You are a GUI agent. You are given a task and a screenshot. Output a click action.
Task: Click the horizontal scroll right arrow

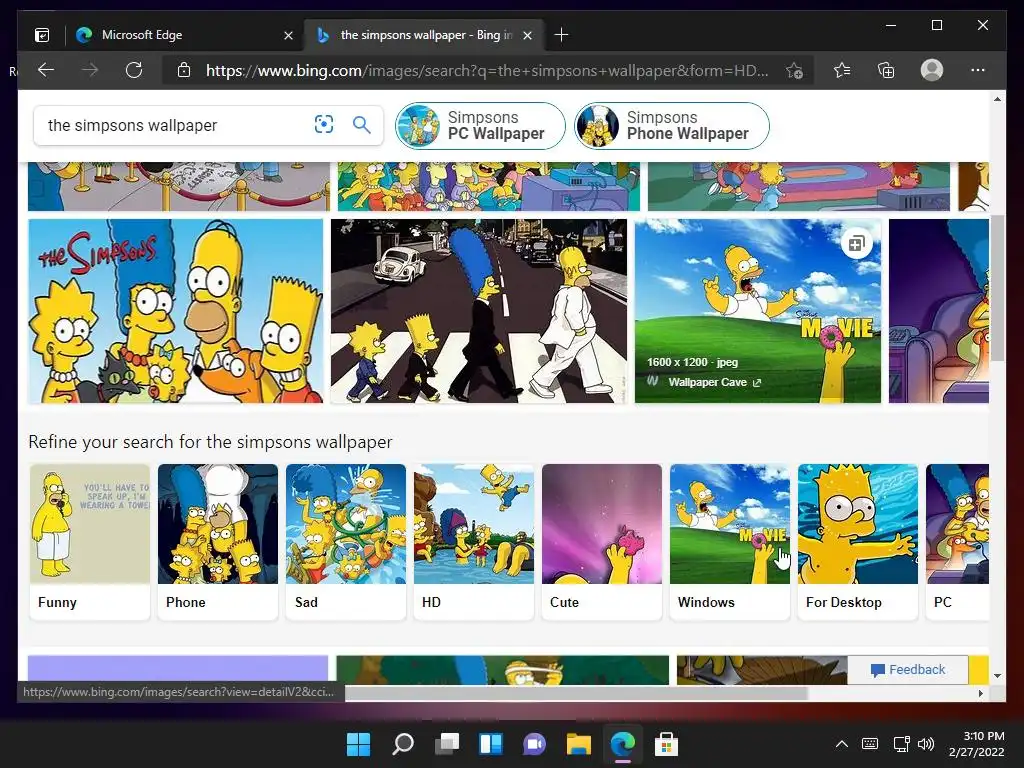click(980, 693)
